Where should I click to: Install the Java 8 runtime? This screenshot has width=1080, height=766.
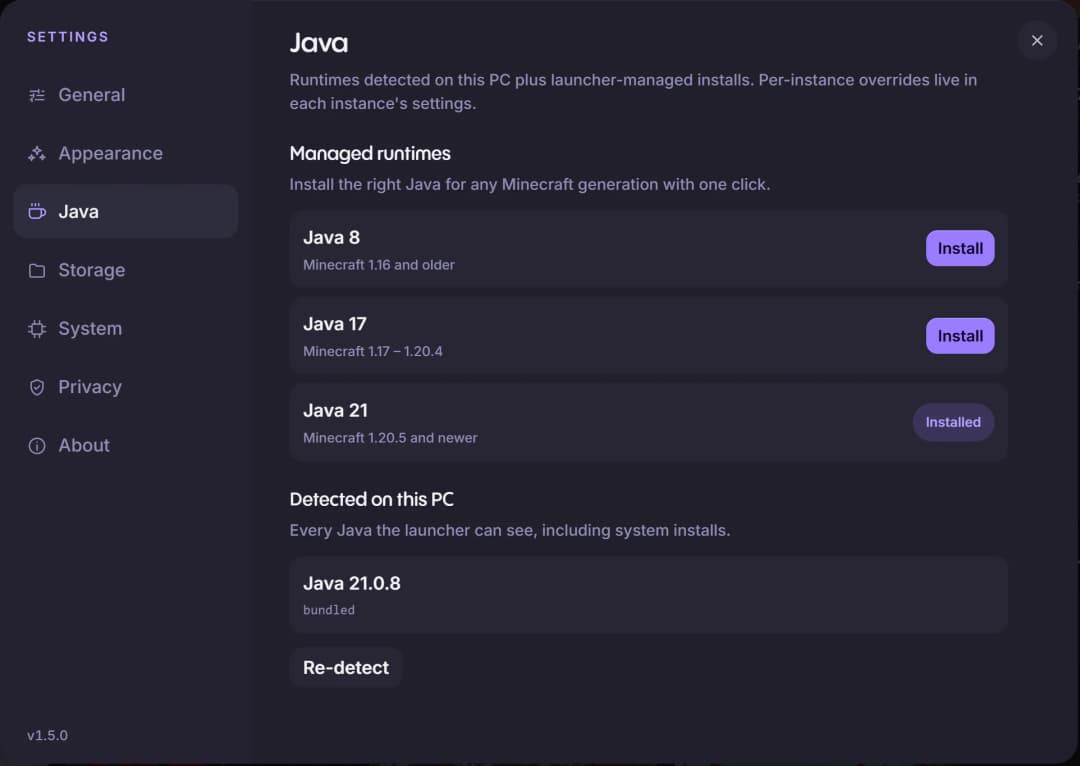tap(959, 248)
